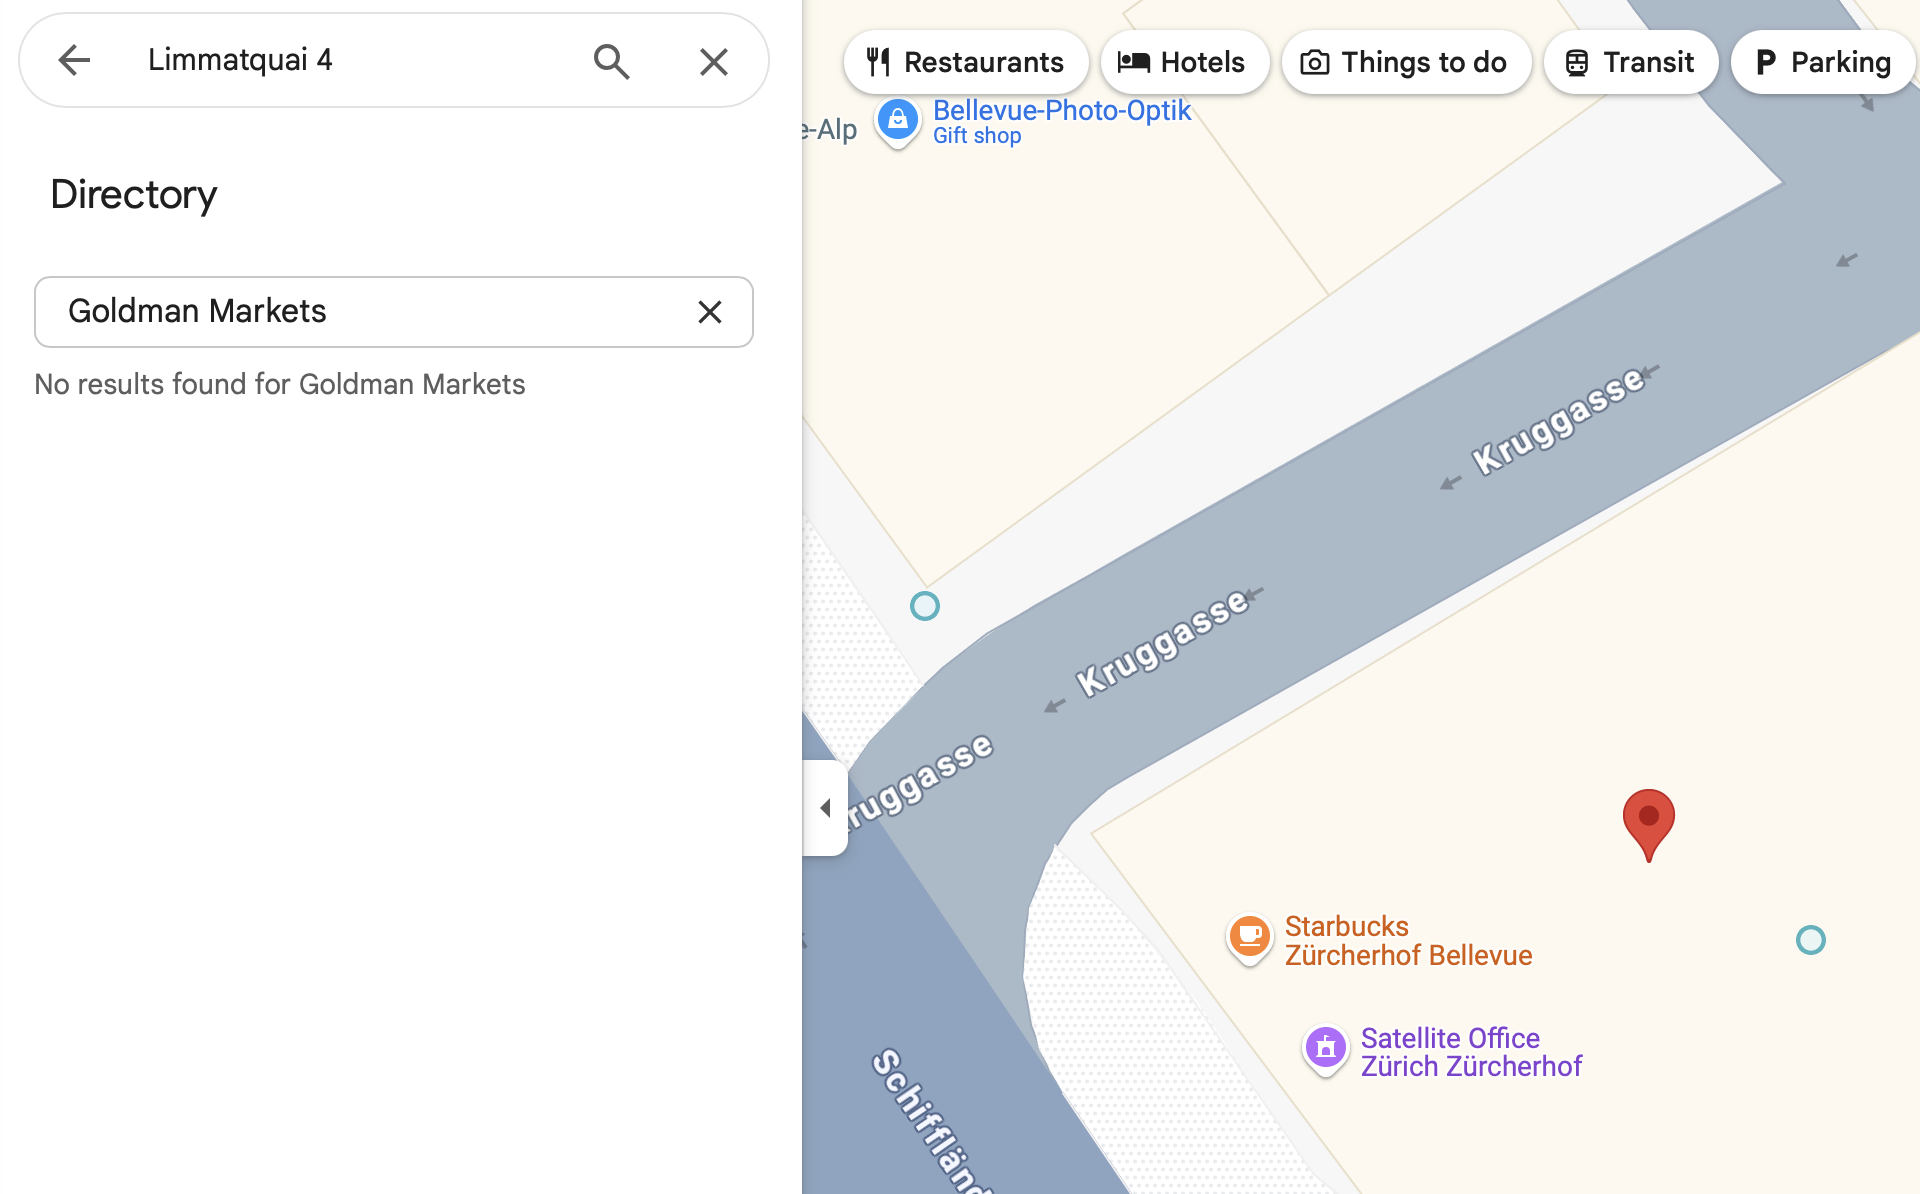Click the magnifier search icon
Screen dimensions: 1920x1194
coord(611,61)
